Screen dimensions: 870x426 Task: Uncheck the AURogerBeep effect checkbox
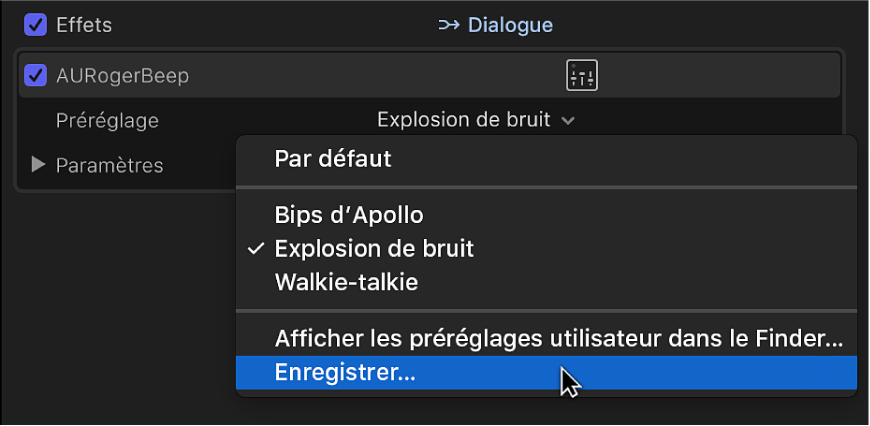coord(36,75)
